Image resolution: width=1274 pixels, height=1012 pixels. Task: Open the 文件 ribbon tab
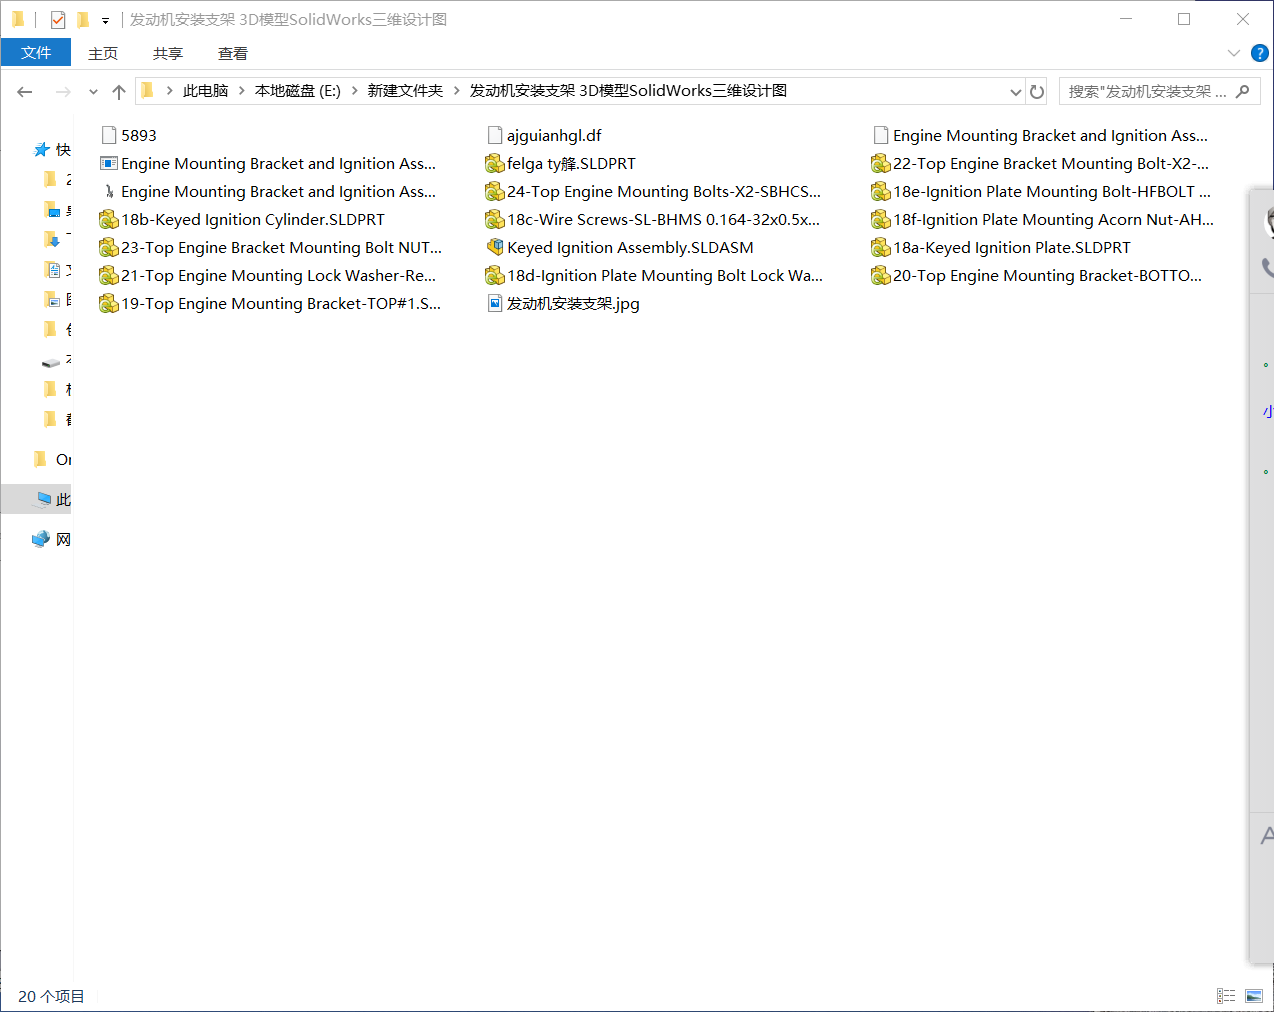36,53
